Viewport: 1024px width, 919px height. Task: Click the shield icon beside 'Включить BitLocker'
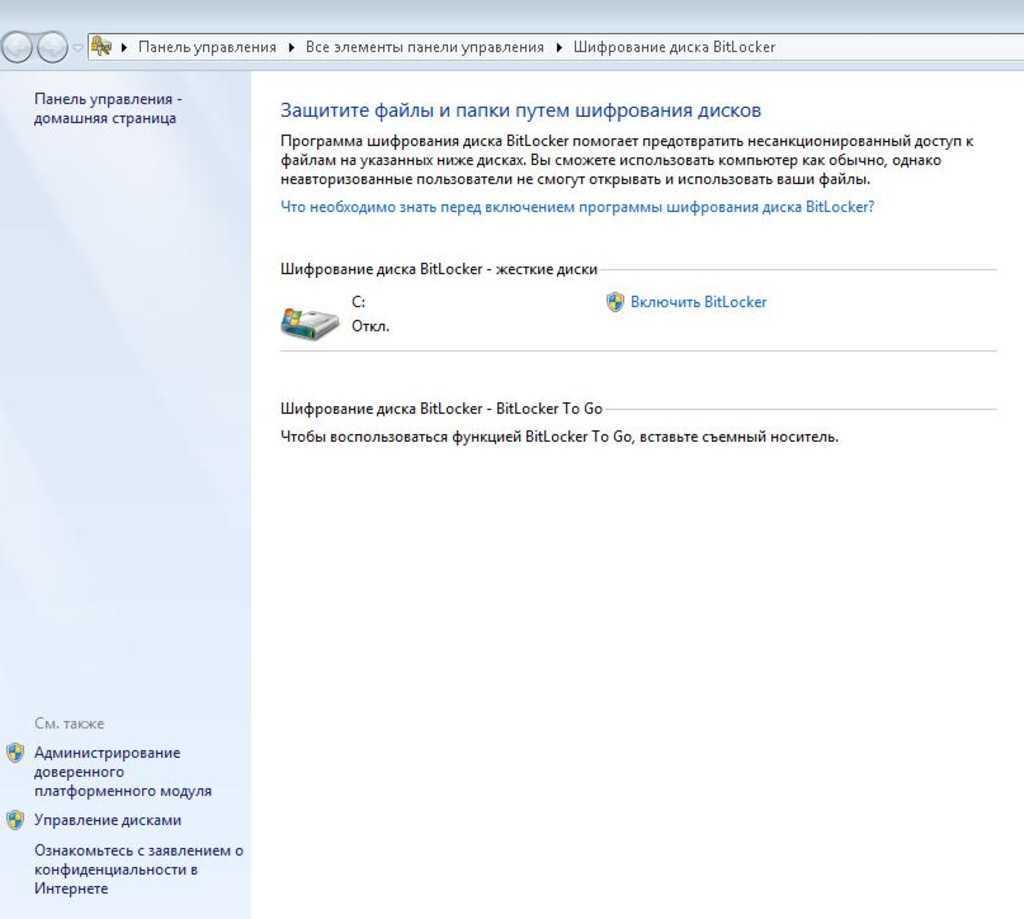click(616, 302)
